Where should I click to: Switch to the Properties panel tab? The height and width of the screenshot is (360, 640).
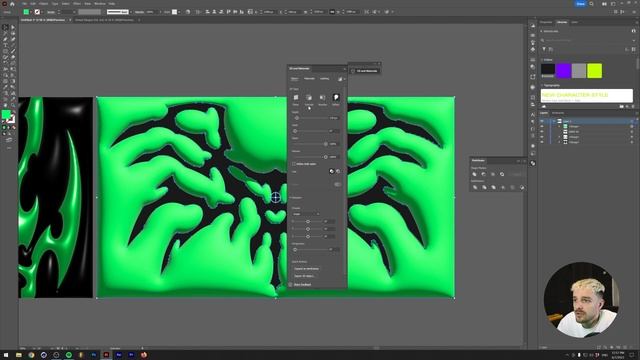coord(546,22)
